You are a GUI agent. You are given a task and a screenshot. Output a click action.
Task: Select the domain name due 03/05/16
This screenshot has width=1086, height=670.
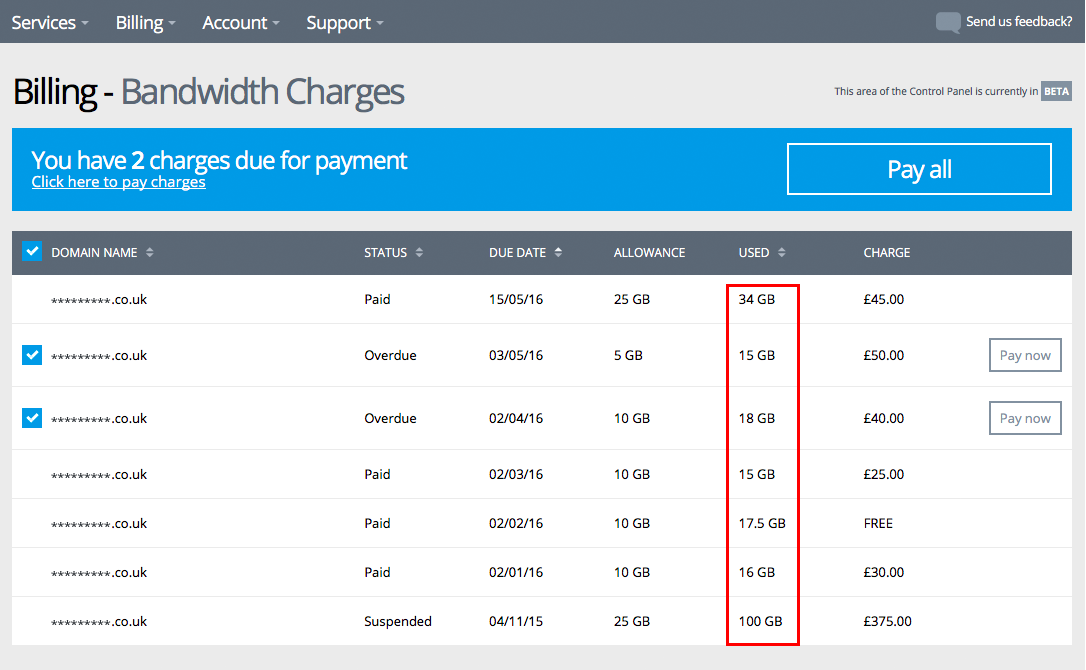tap(99, 355)
